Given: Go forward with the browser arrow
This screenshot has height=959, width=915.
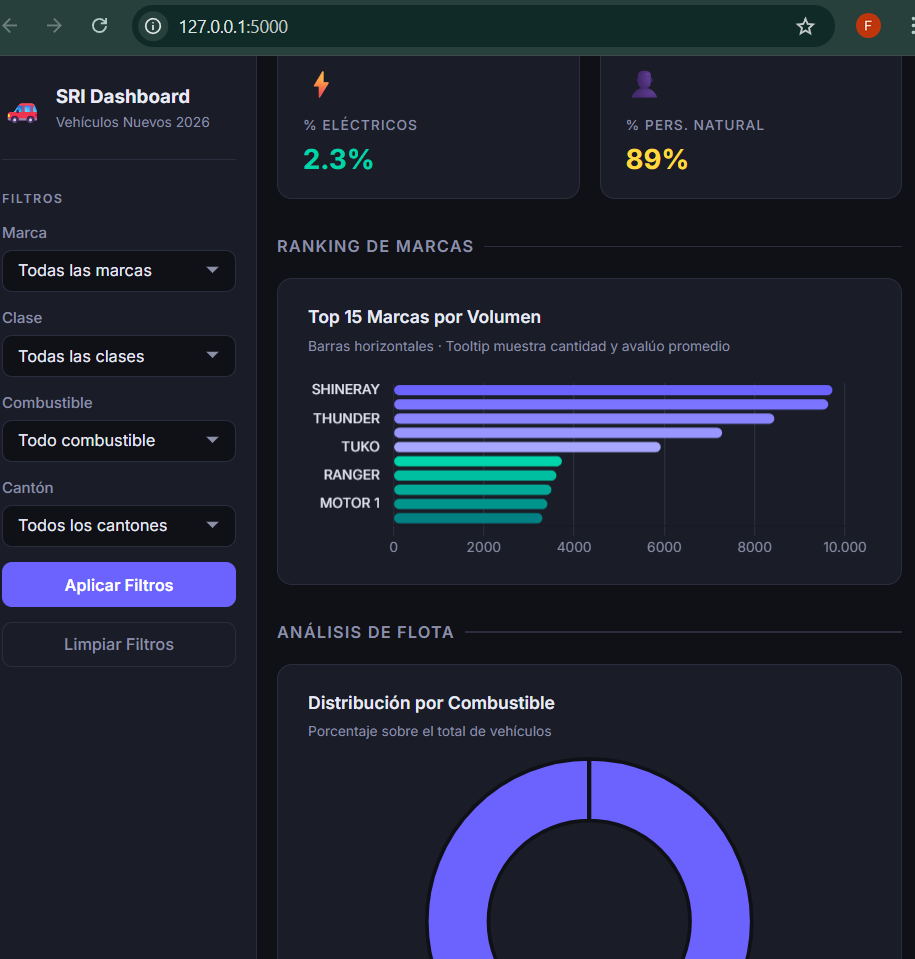Looking at the screenshot, I should 54,26.
